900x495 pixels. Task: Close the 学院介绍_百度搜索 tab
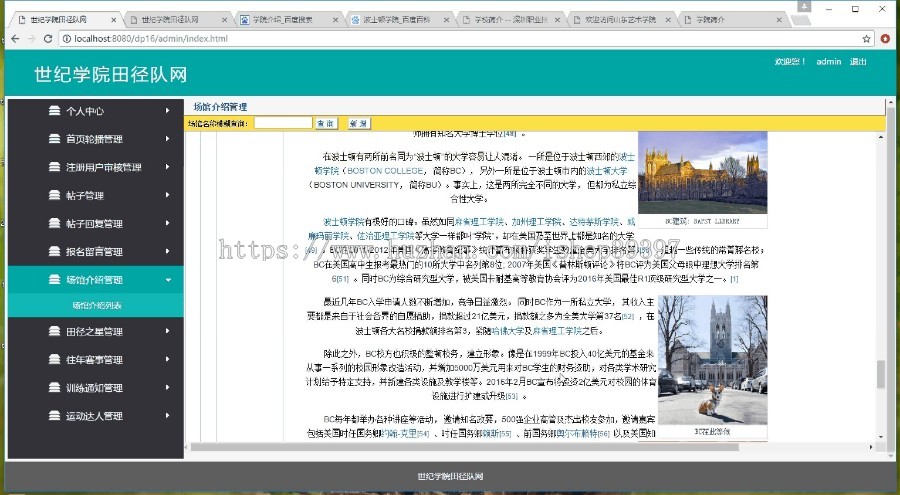[x=335, y=20]
